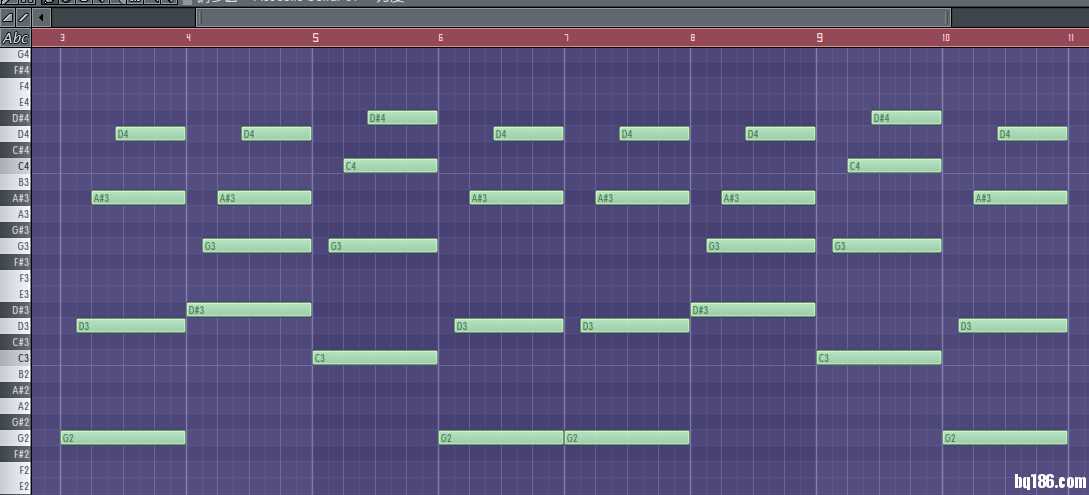Screen dimensions: 1089x495
Task: Click the Abc key labels button
Action: (x=15, y=38)
